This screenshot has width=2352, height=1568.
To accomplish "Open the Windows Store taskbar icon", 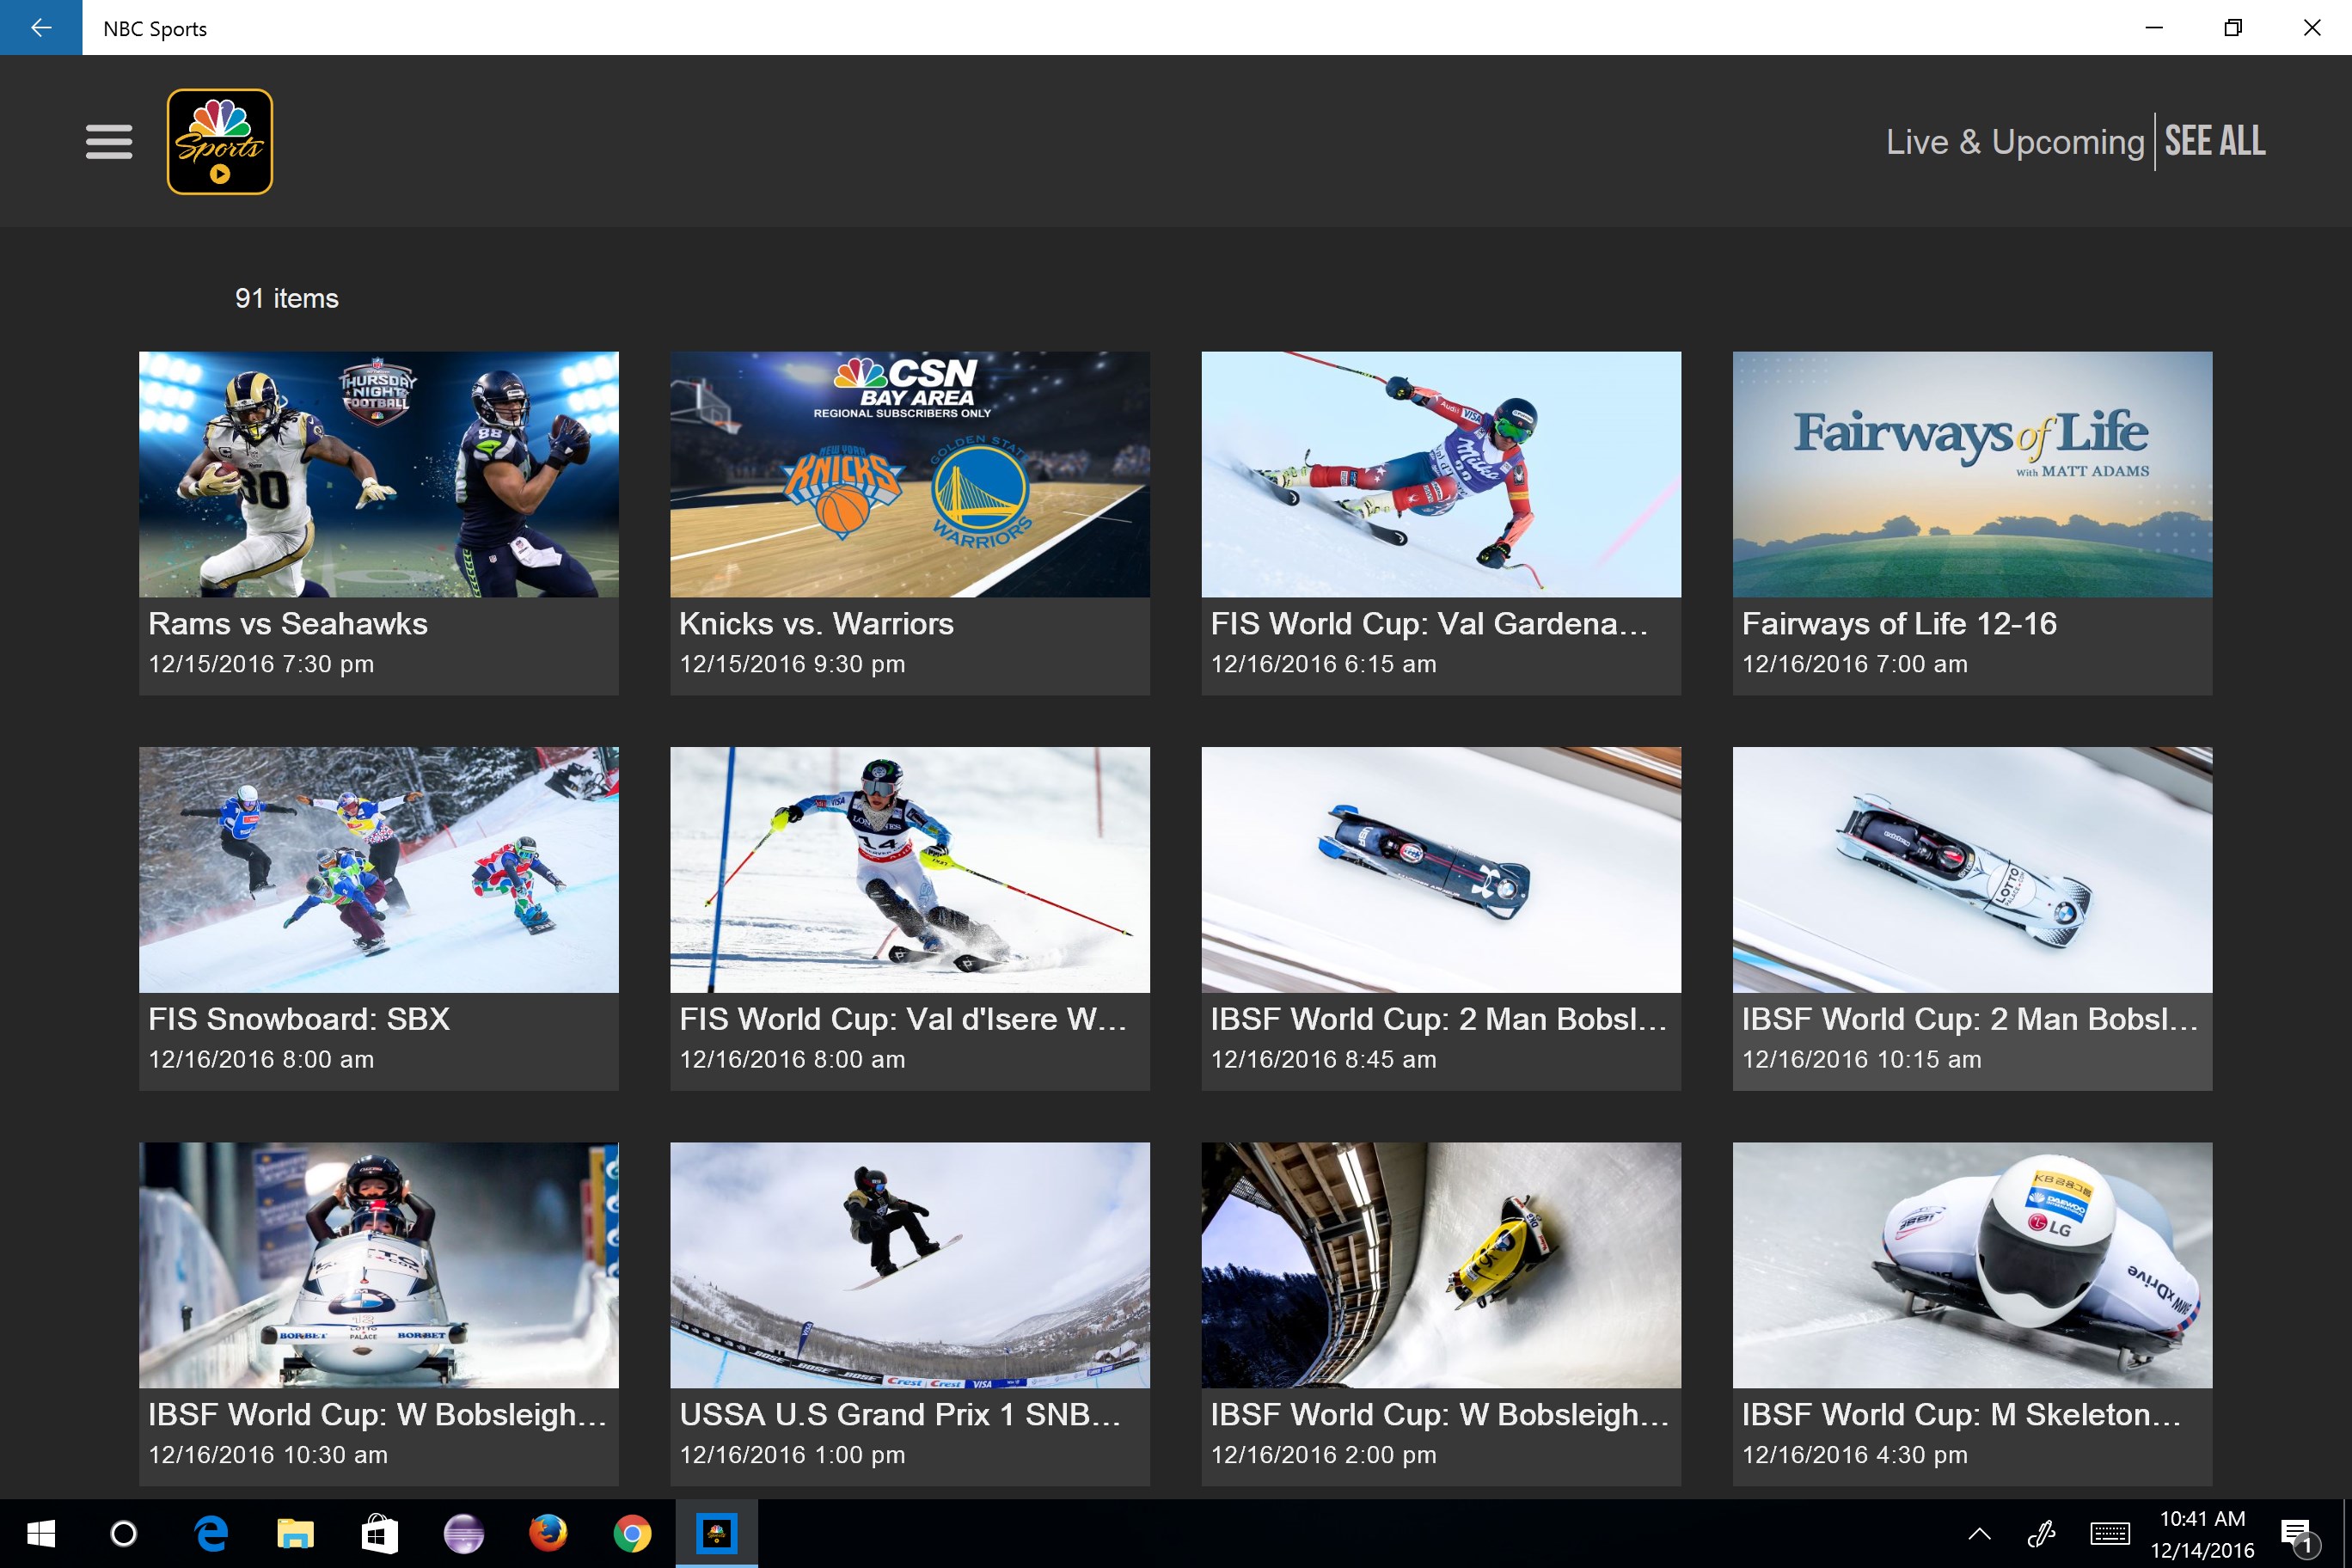I will 379,1533.
